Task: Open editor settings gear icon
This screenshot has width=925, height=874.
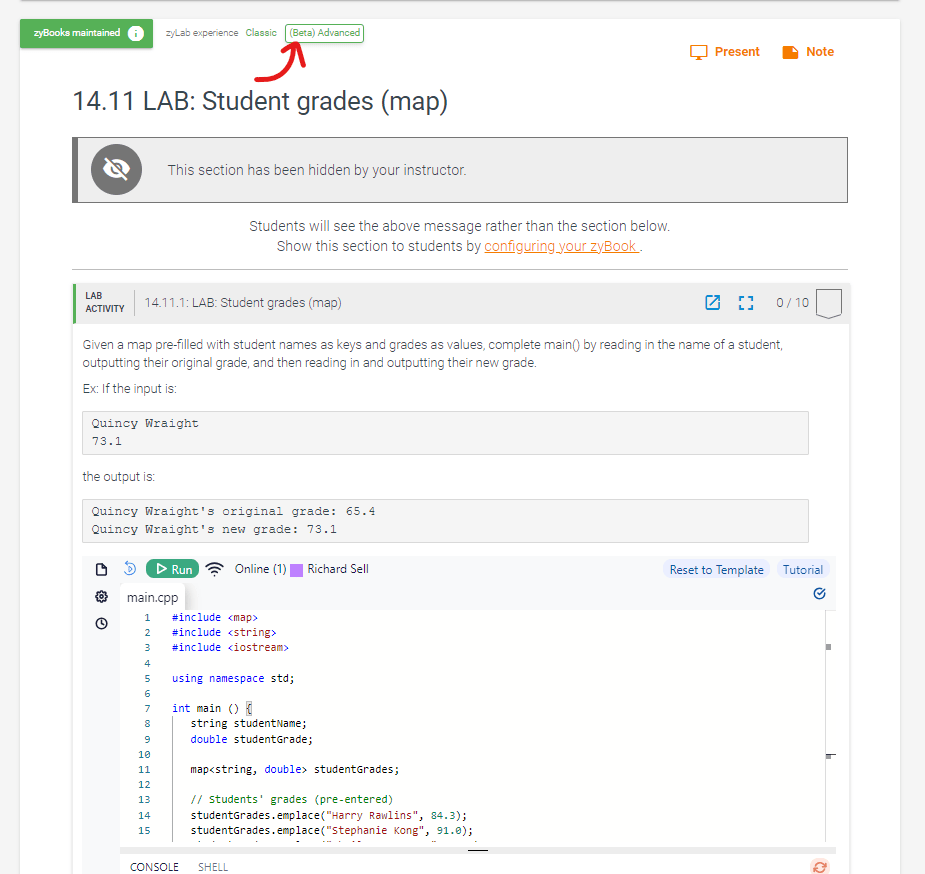Action: (x=101, y=596)
